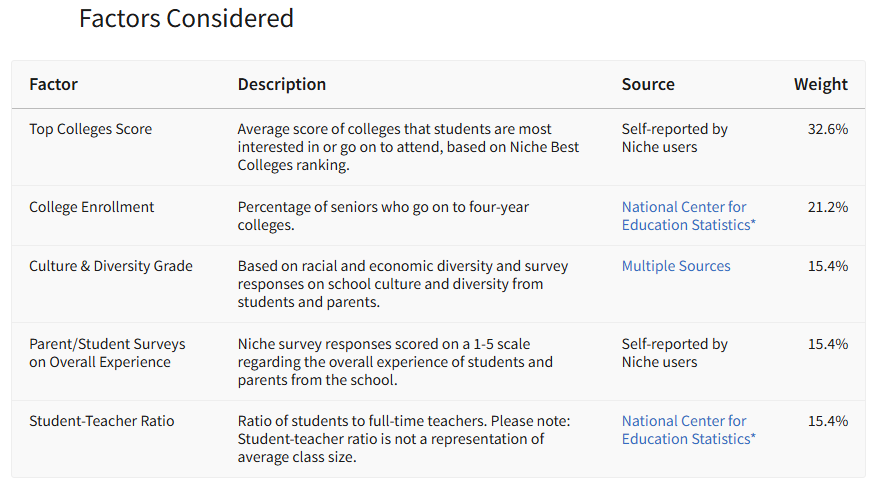Select the Culture & Diversity Grade factor name
The width and height of the screenshot is (878, 491).
click(x=111, y=266)
